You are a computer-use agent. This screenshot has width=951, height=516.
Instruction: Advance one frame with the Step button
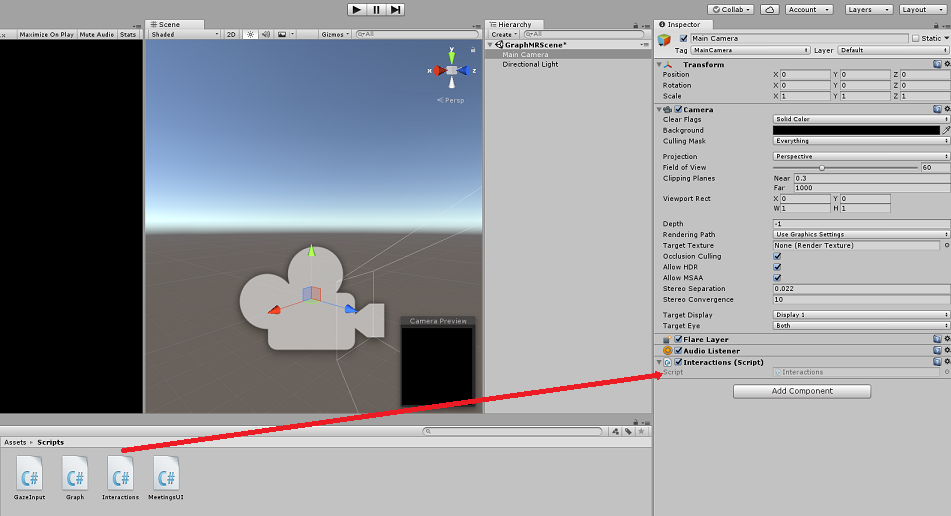tap(395, 10)
